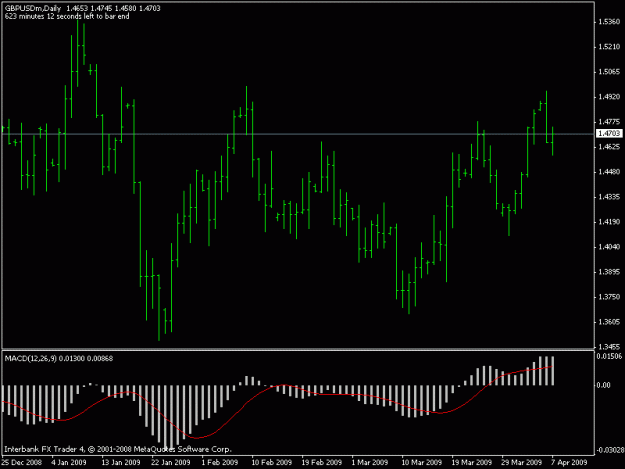Click the Interbank FX Trader 4 copyright text
The image size is (625, 469).
(118, 449)
